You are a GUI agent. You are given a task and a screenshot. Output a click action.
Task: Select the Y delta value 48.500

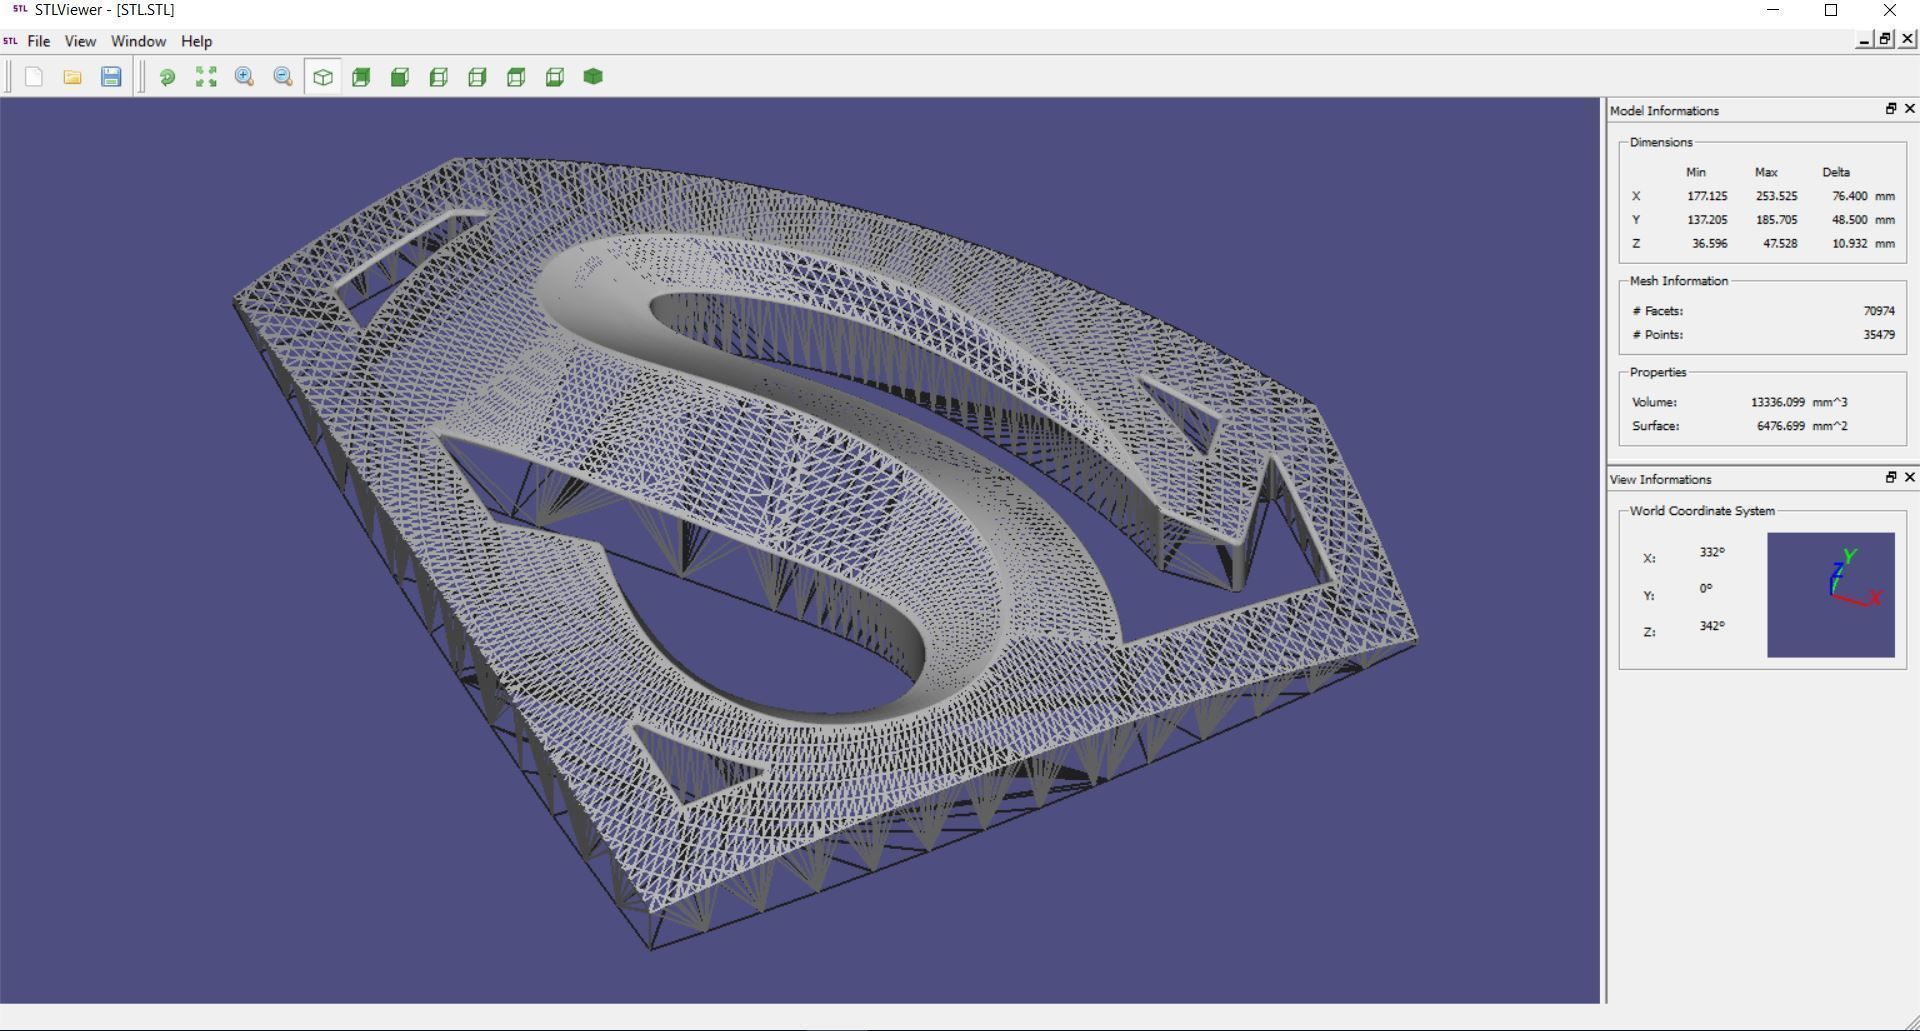click(x=1849, y=220)
